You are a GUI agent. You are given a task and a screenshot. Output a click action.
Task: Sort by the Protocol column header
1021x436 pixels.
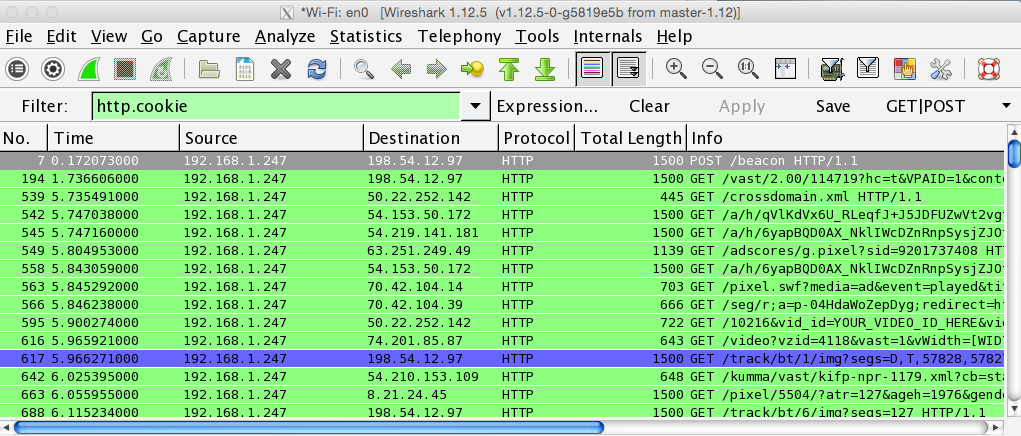537,138
